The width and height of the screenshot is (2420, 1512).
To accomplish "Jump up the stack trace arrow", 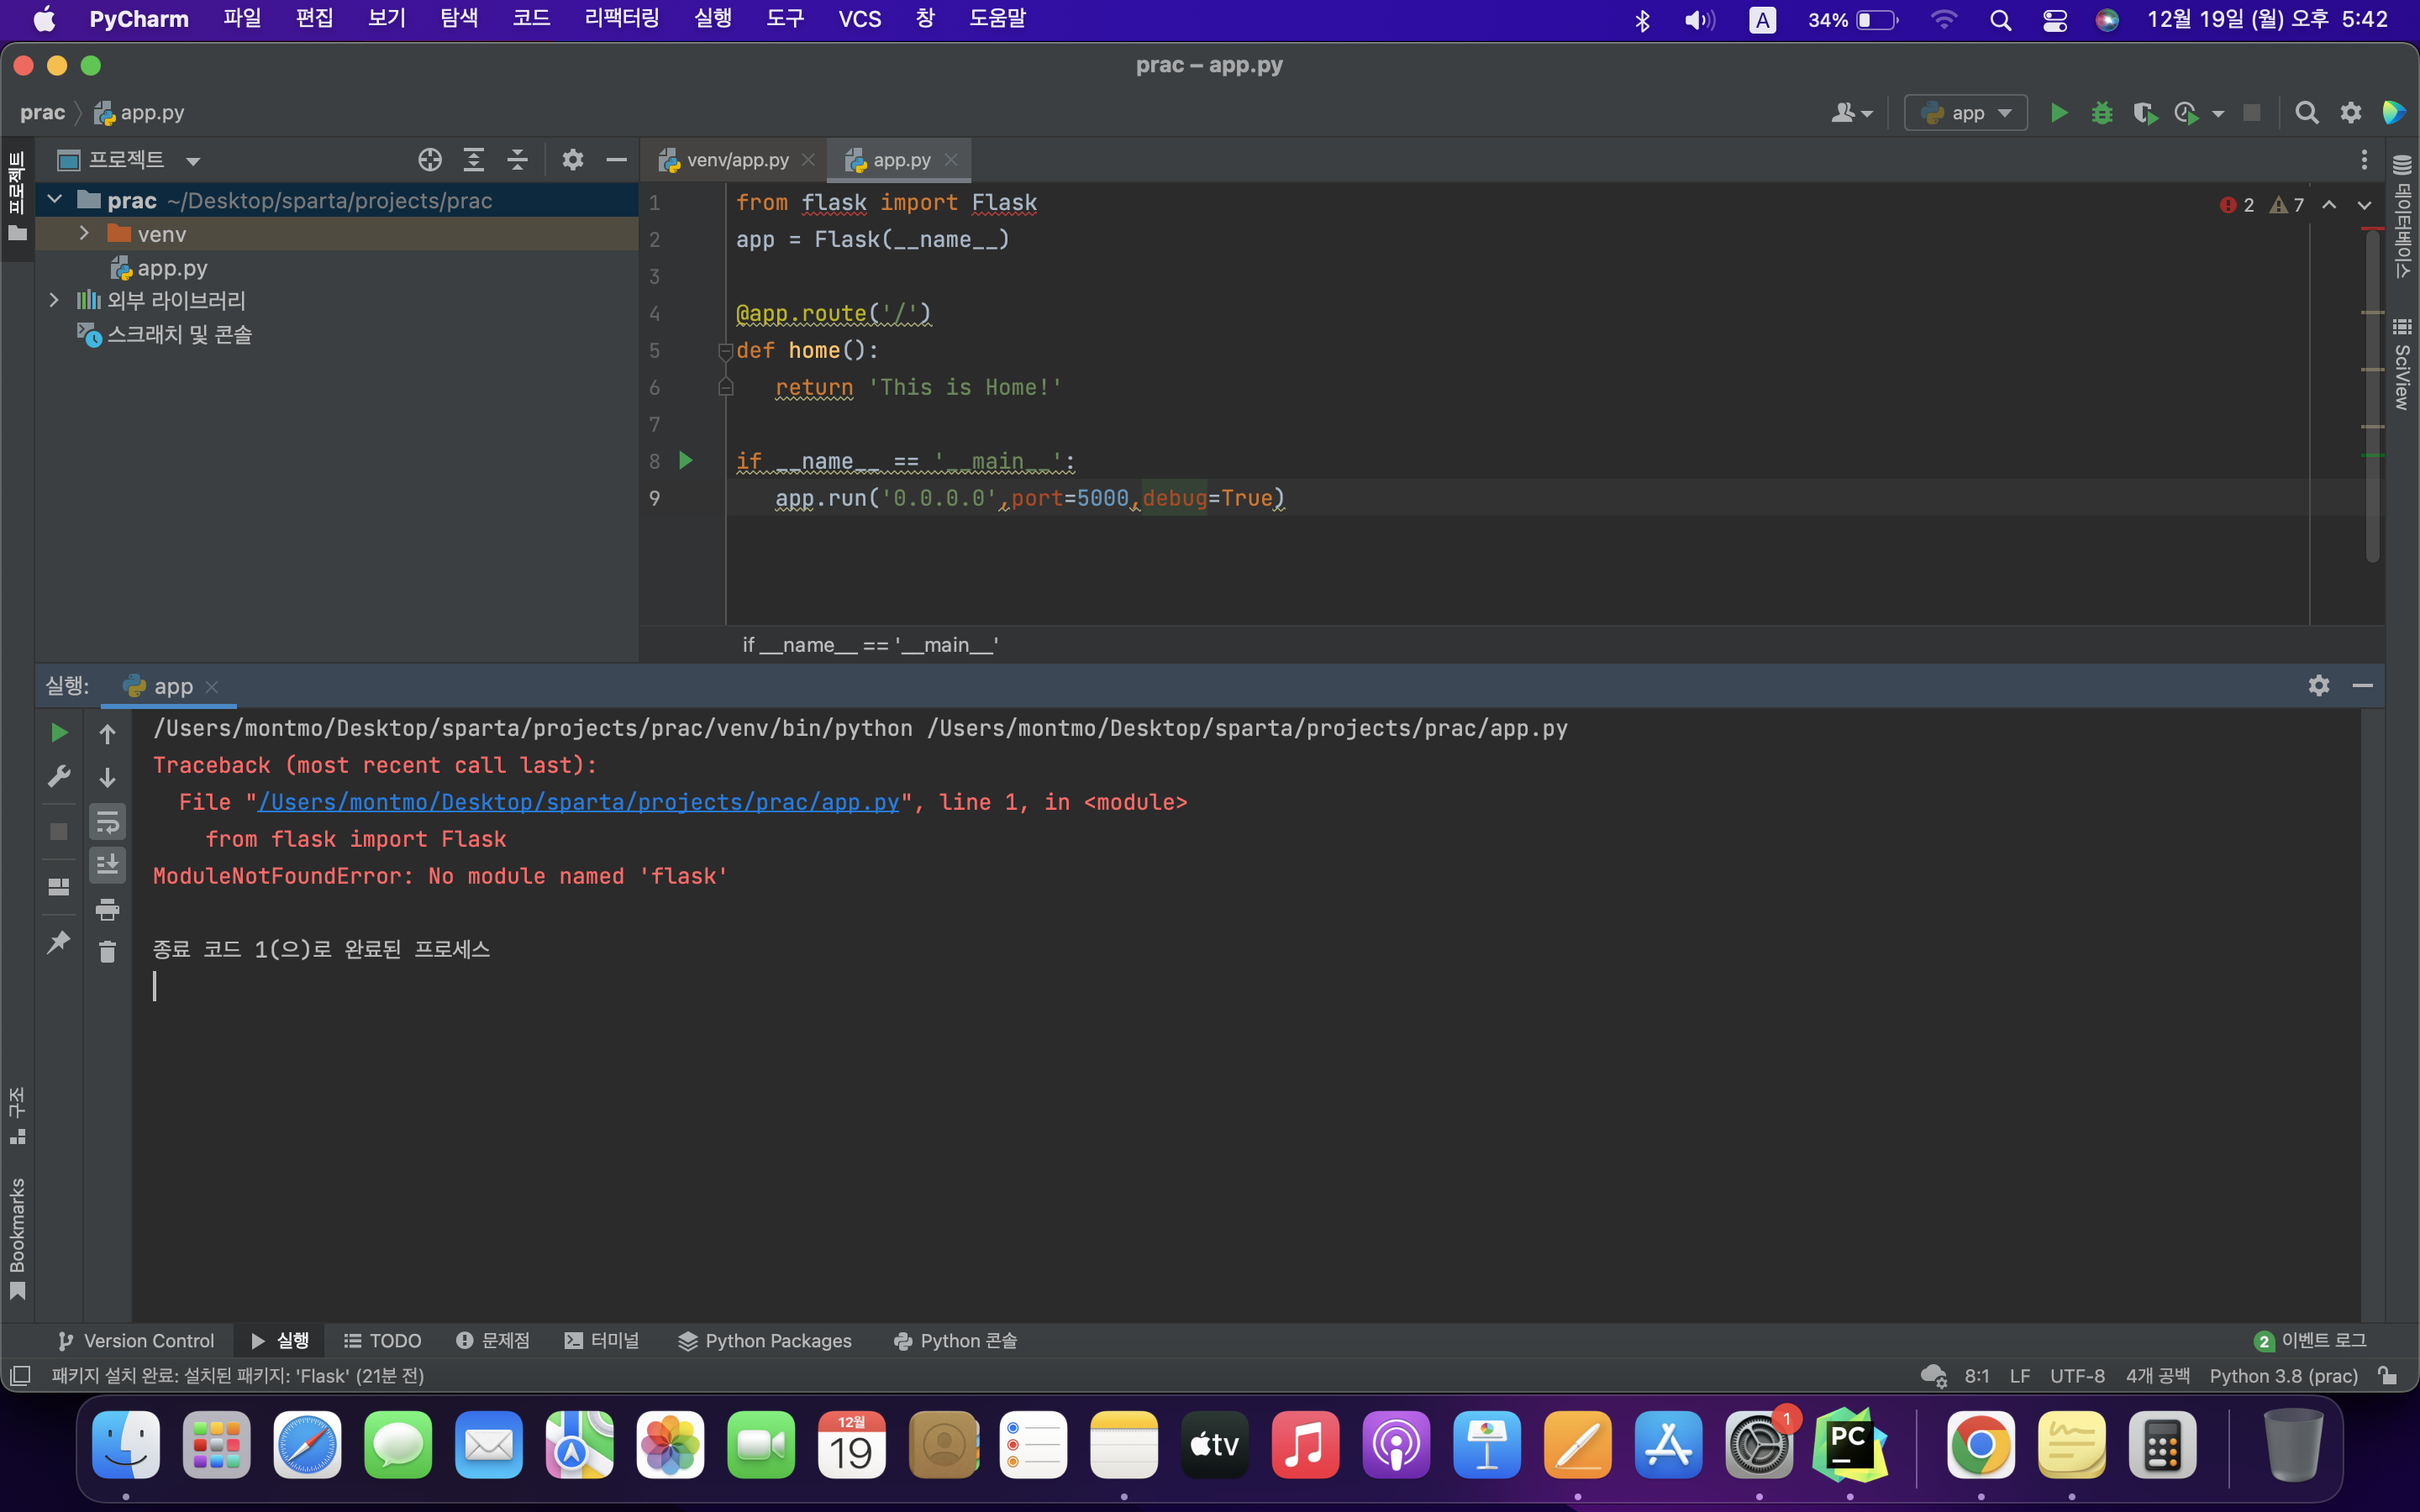I will pos(108,734).
